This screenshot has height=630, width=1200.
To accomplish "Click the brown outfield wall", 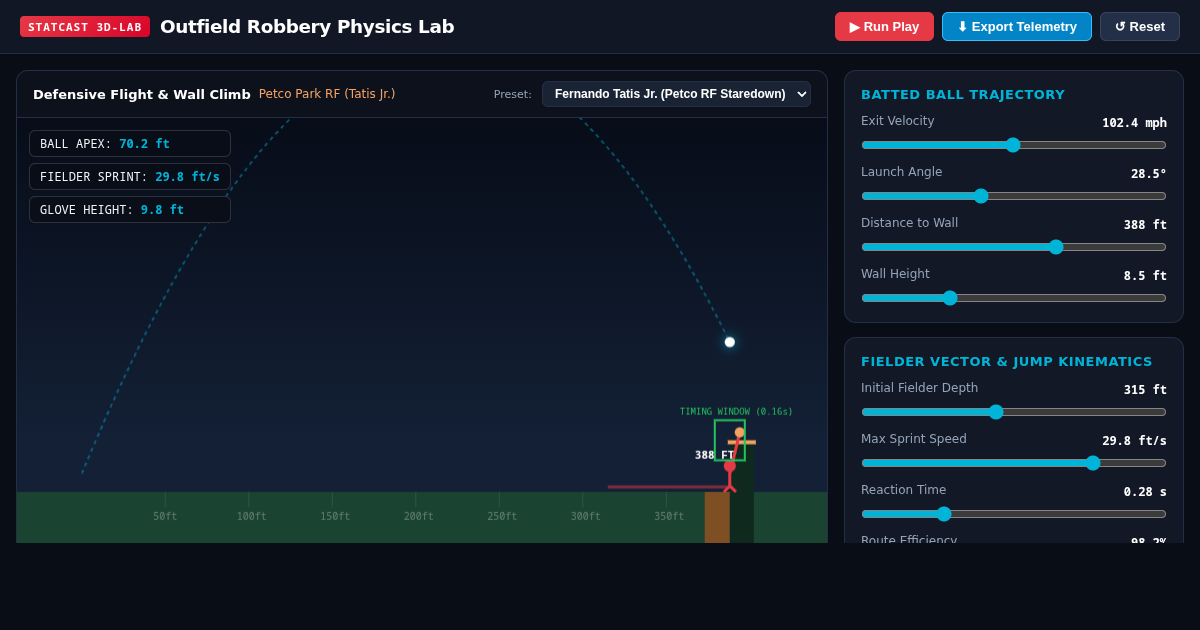I will click(717, 517).
